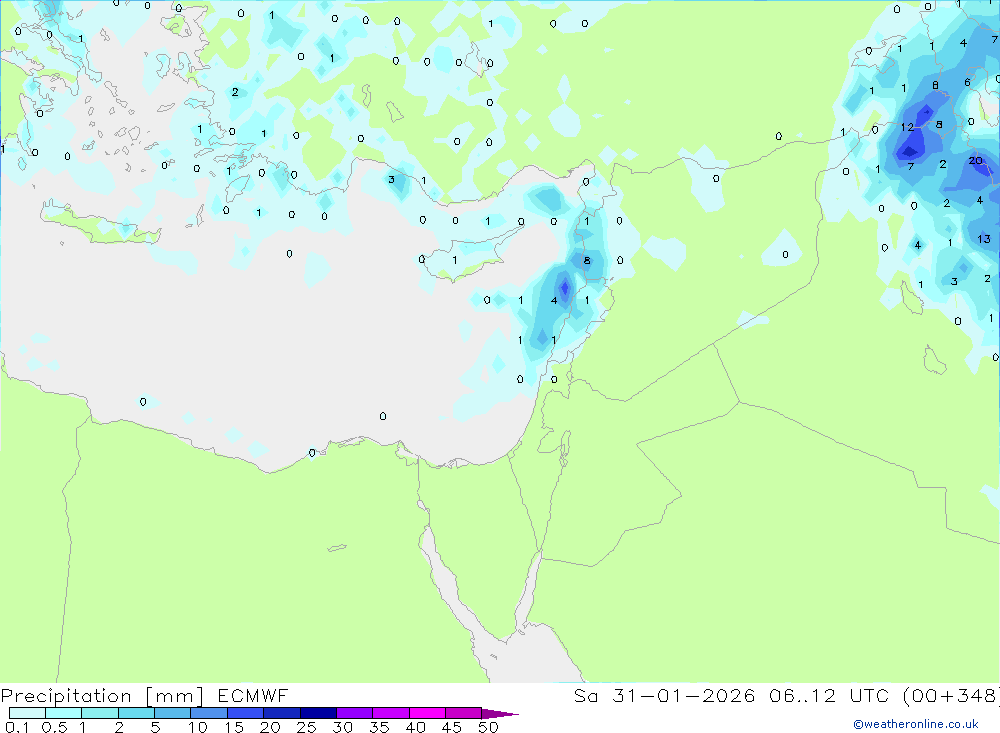Click the purple arrow at legend end

500,714
